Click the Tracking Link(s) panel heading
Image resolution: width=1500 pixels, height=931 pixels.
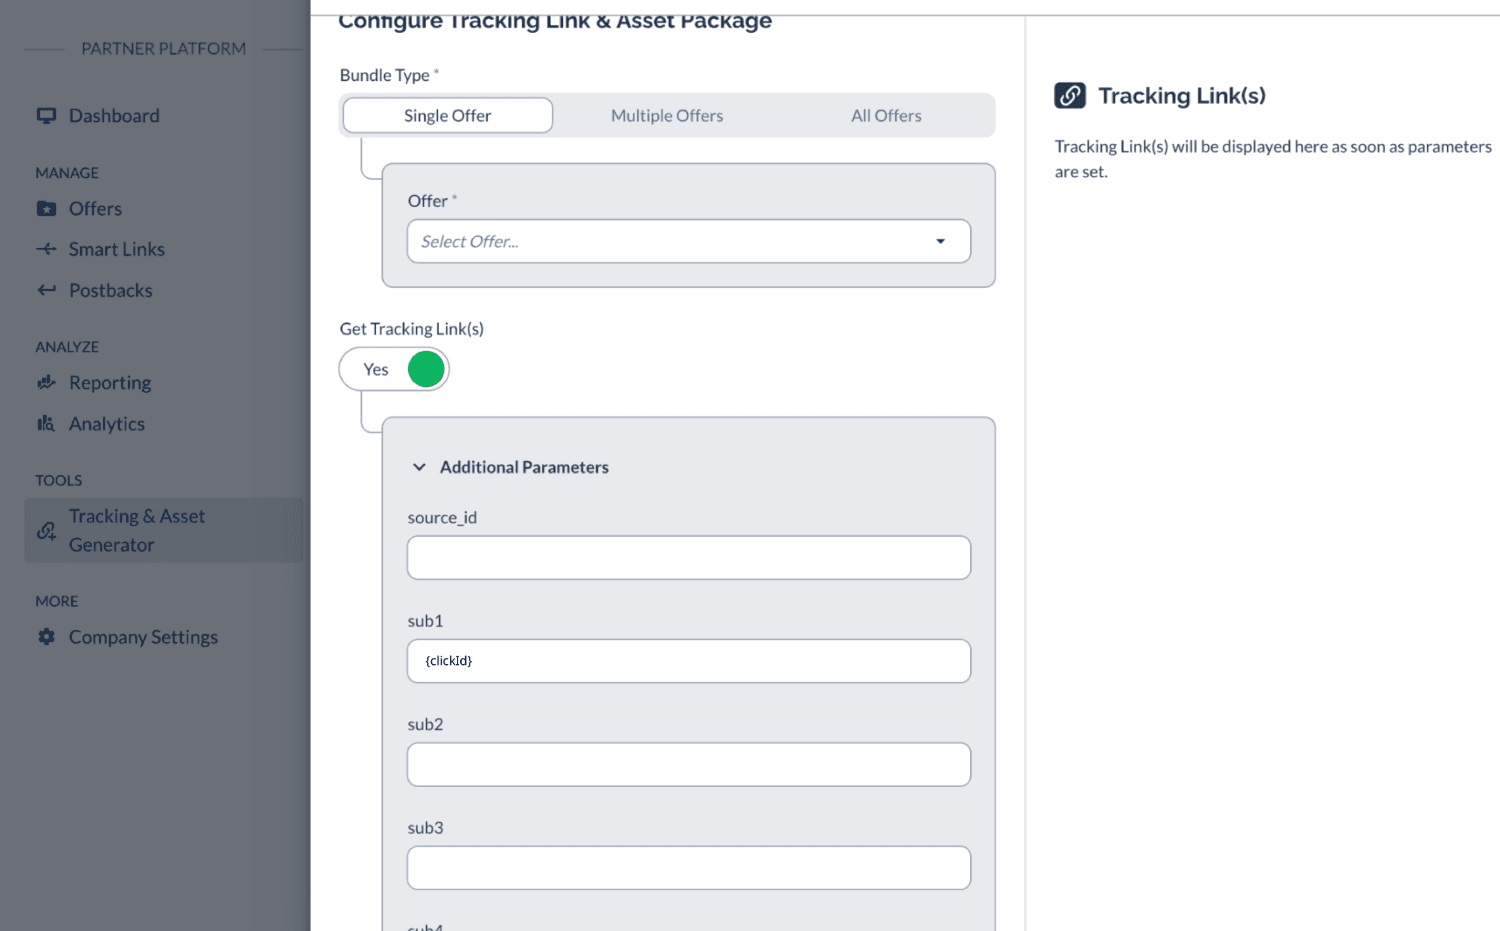click(x=1182, y=96)
